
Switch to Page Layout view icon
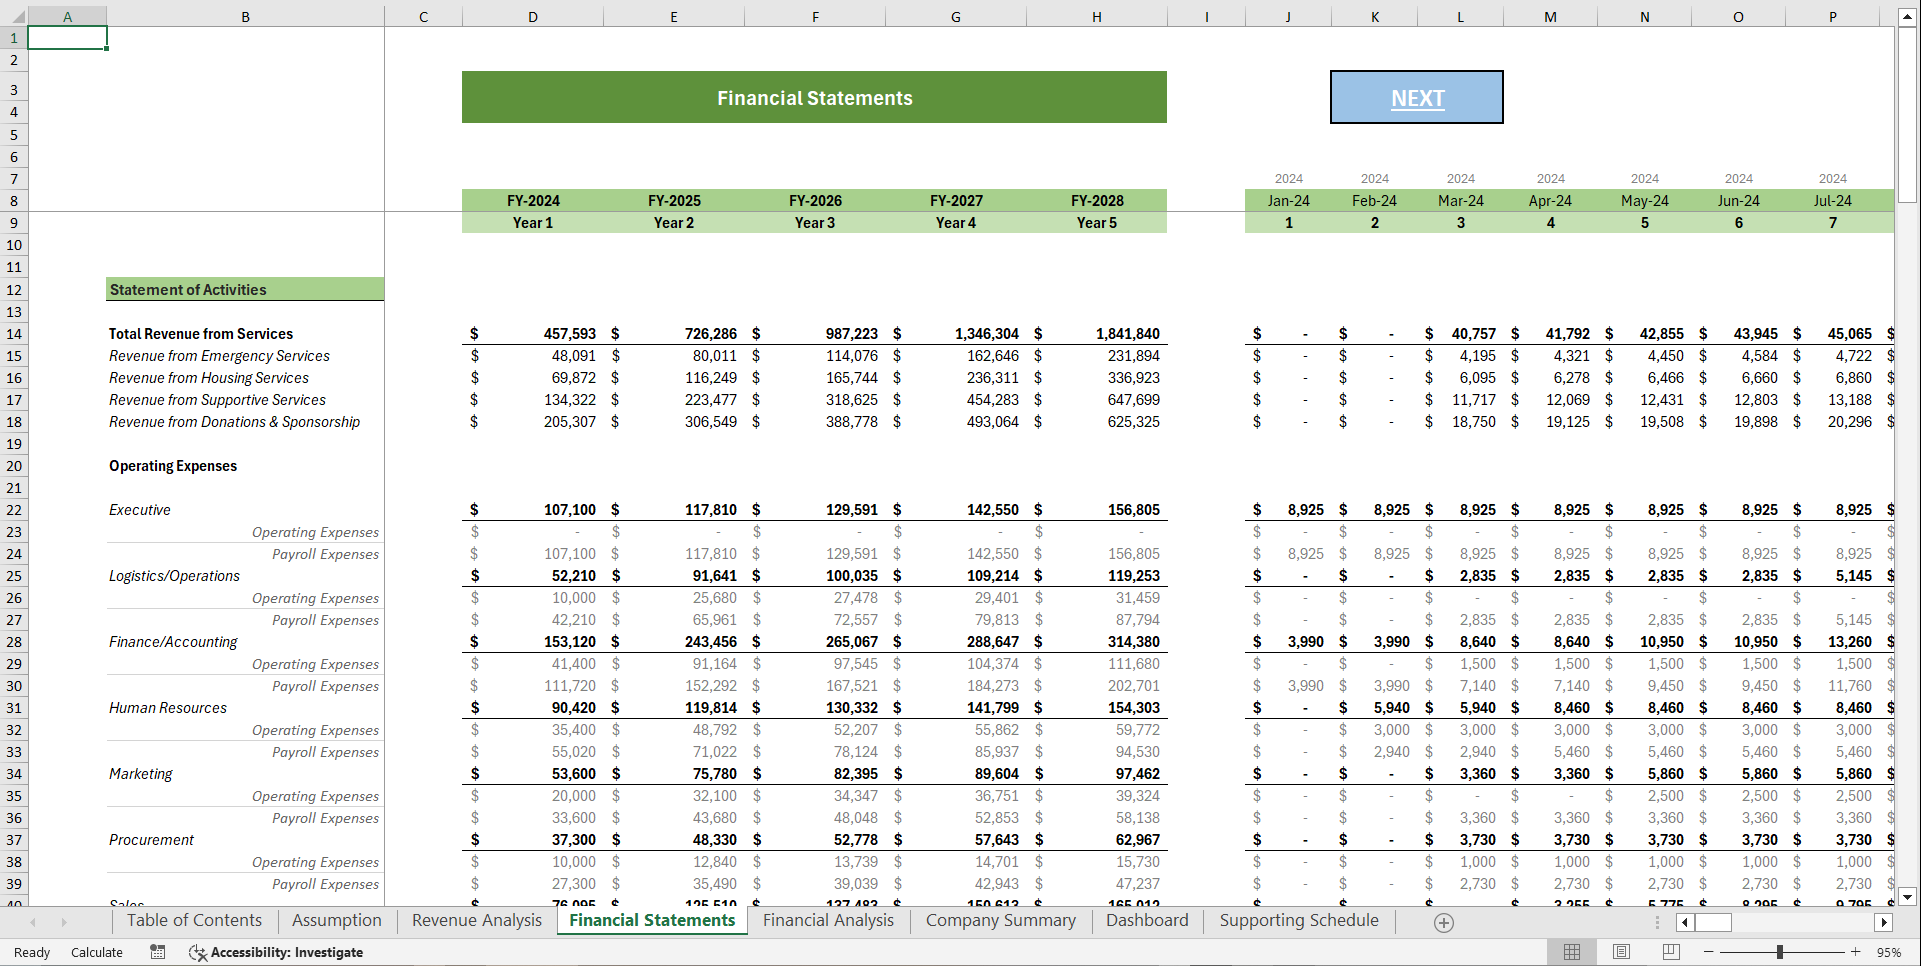pos(1621,952)
